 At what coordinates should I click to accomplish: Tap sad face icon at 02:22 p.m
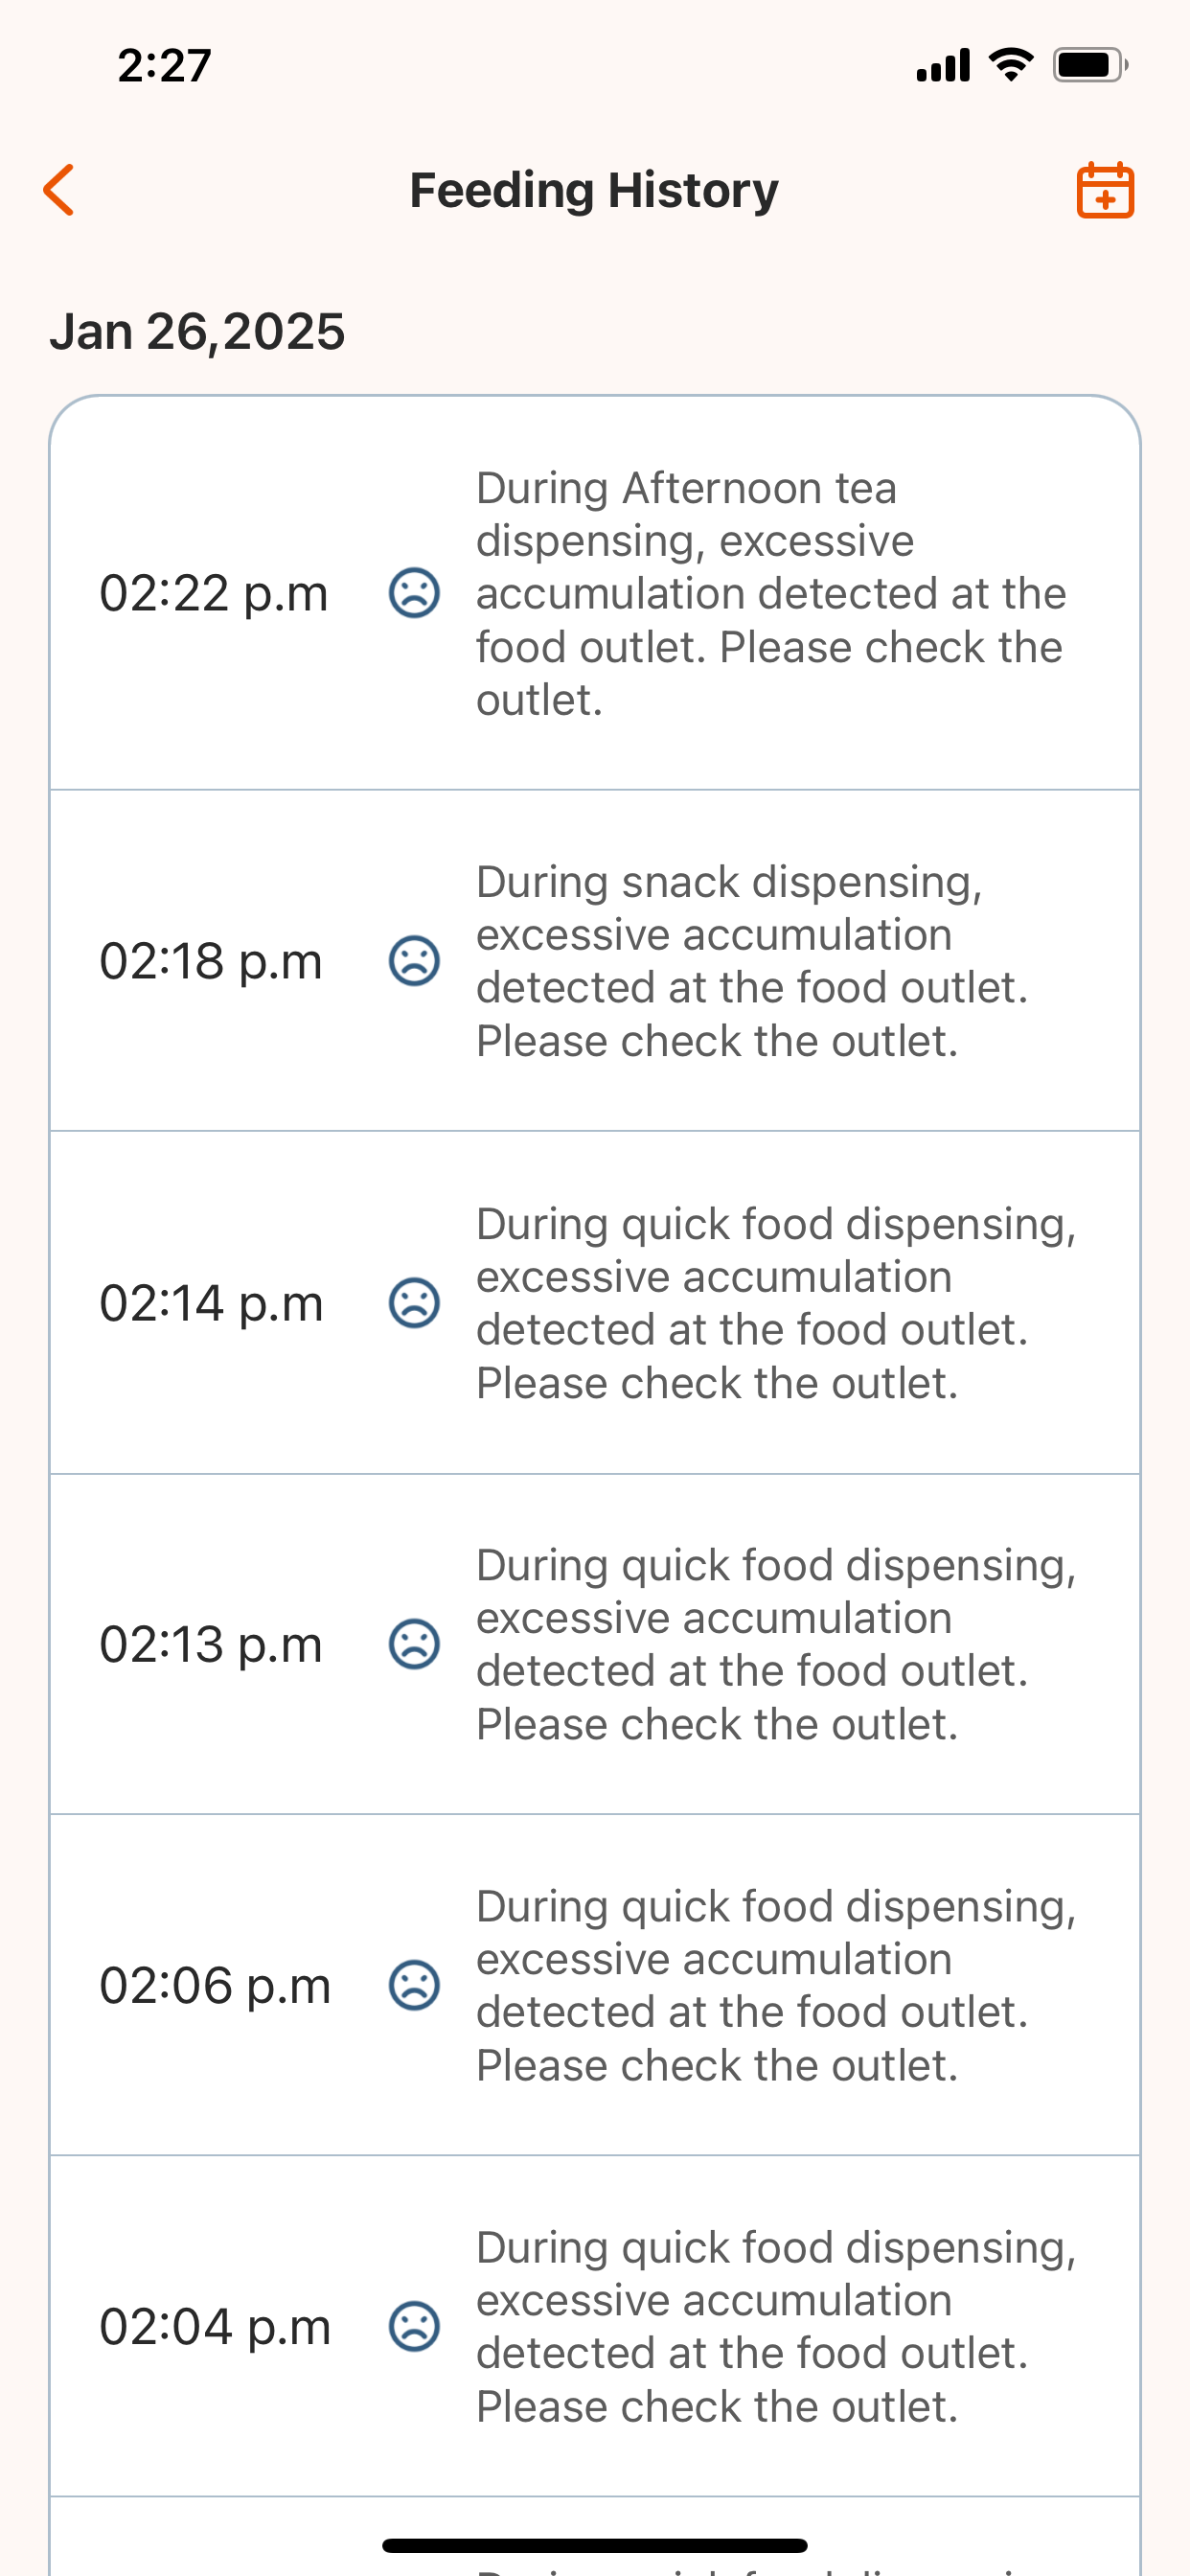tap(414, 593)
